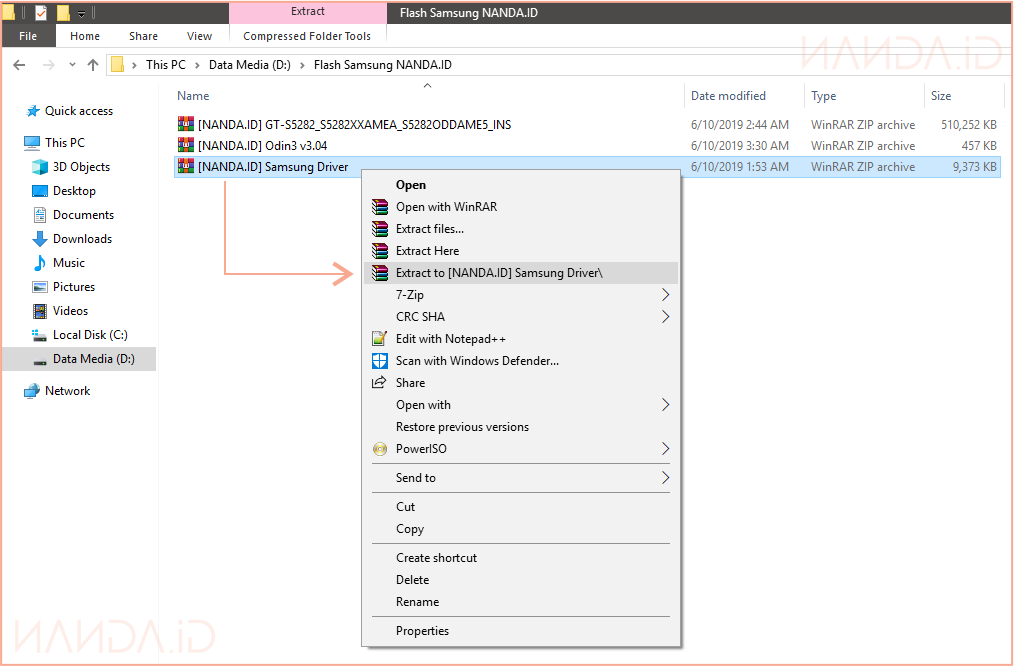Image resolution: width=1014 pixels, height=666 pixels.
Task: Click the Windows Defender shield icon
Action: click(379, 361)
